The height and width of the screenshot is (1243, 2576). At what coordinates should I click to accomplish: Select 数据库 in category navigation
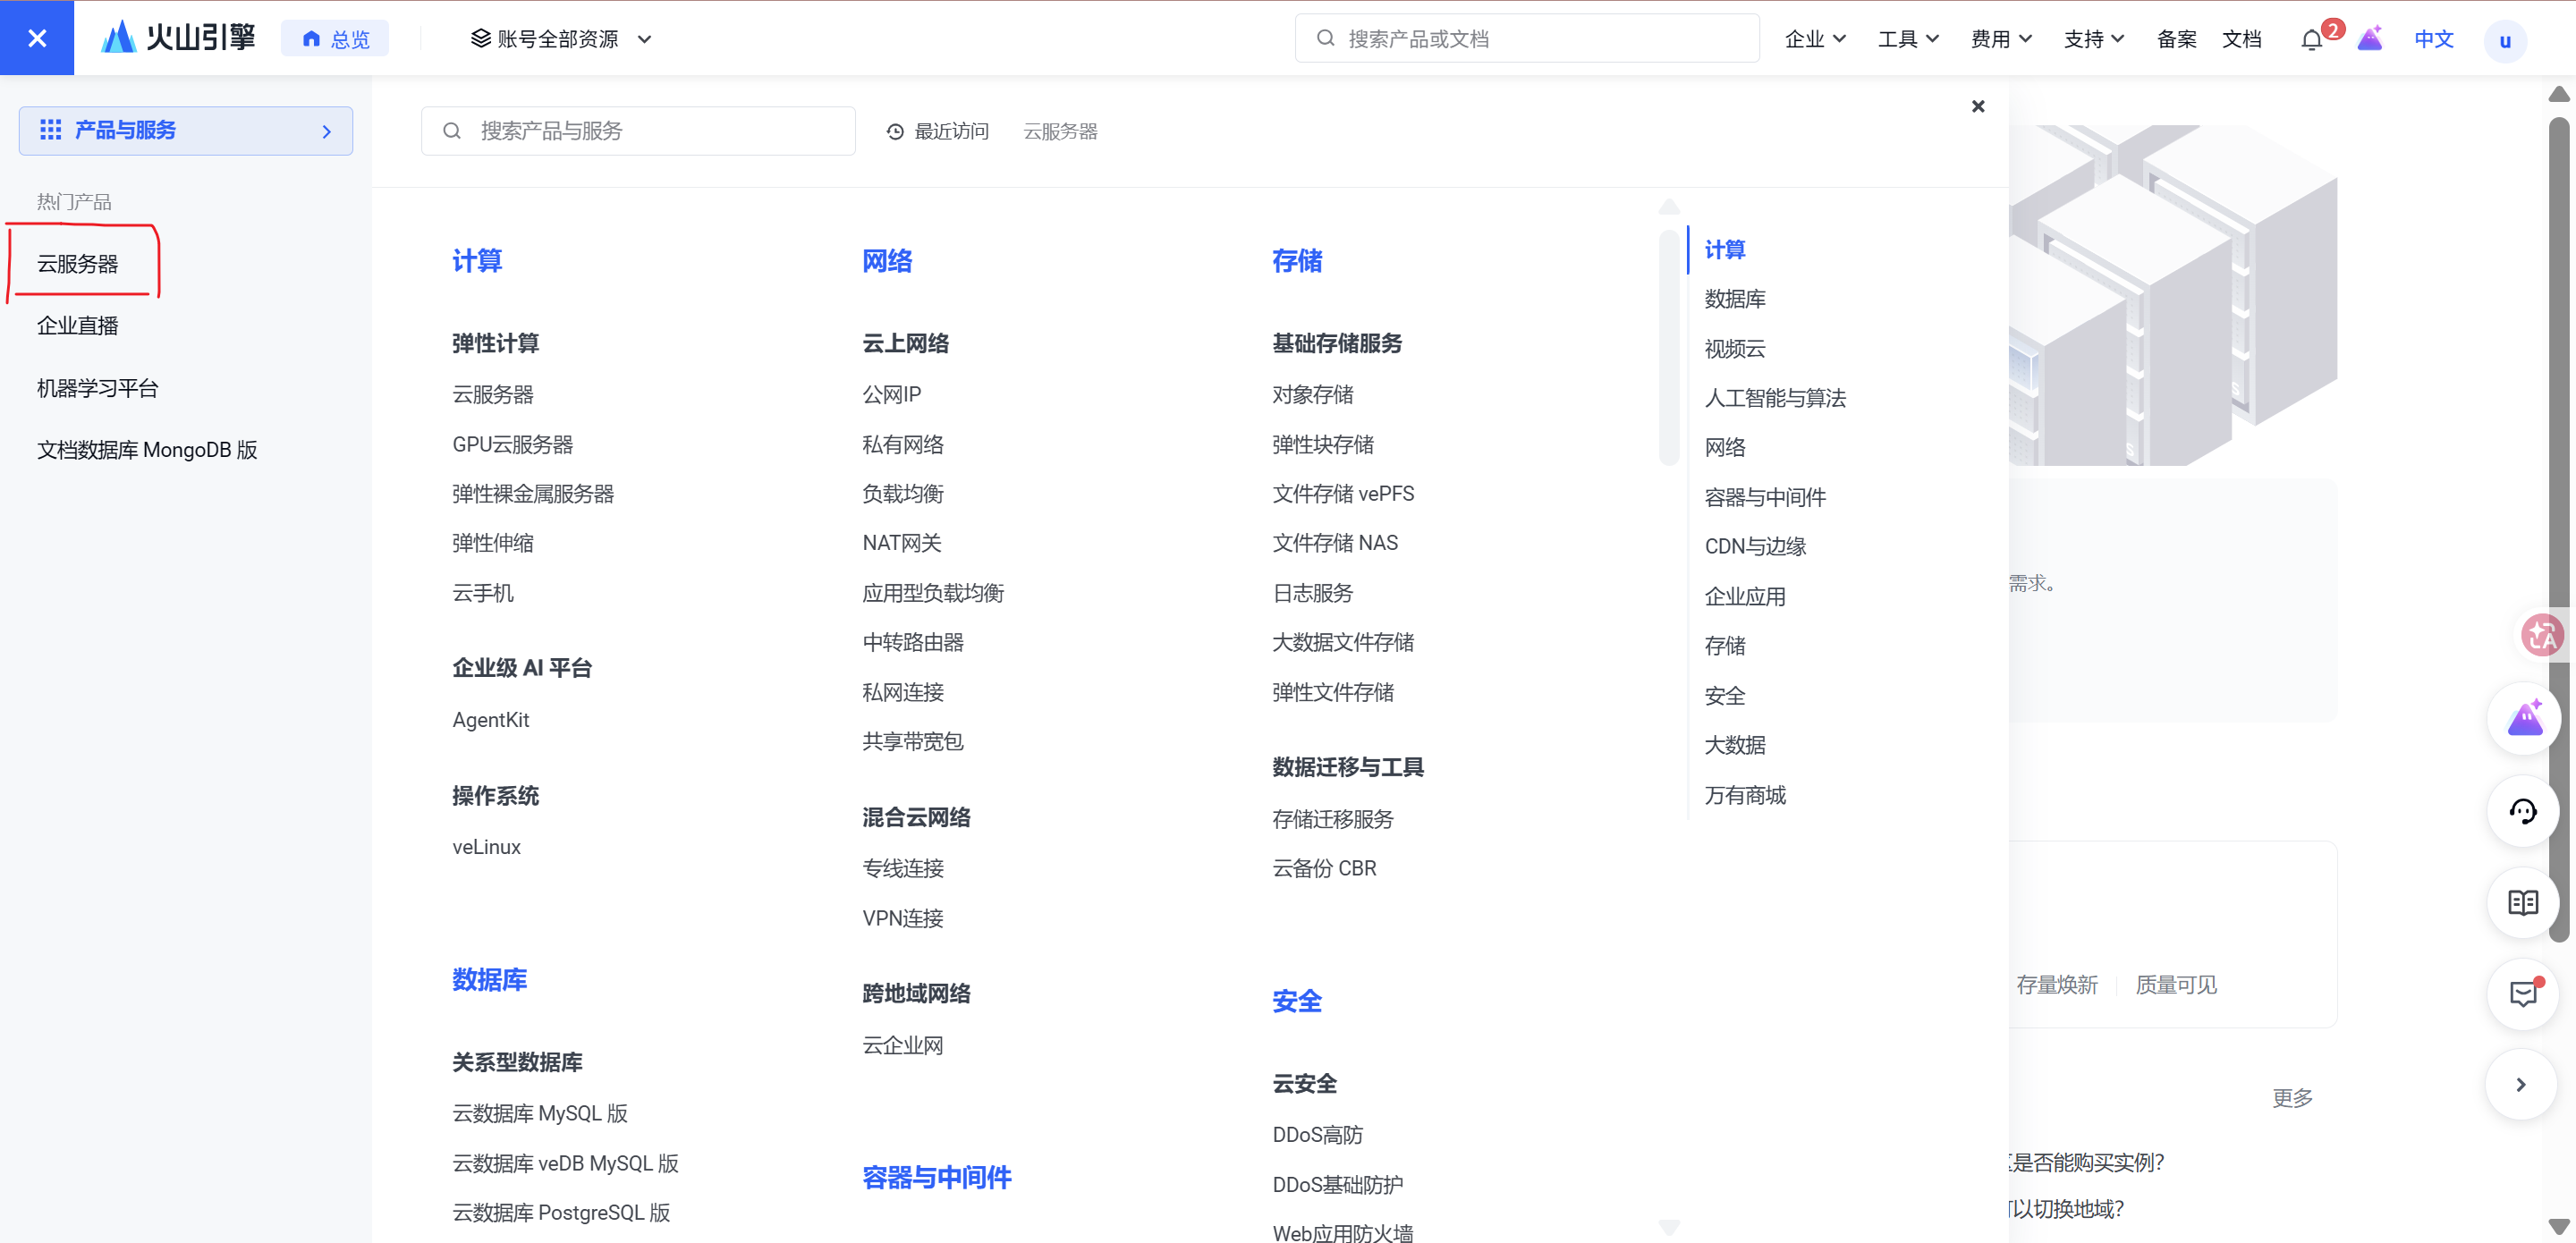(1735, 299)
